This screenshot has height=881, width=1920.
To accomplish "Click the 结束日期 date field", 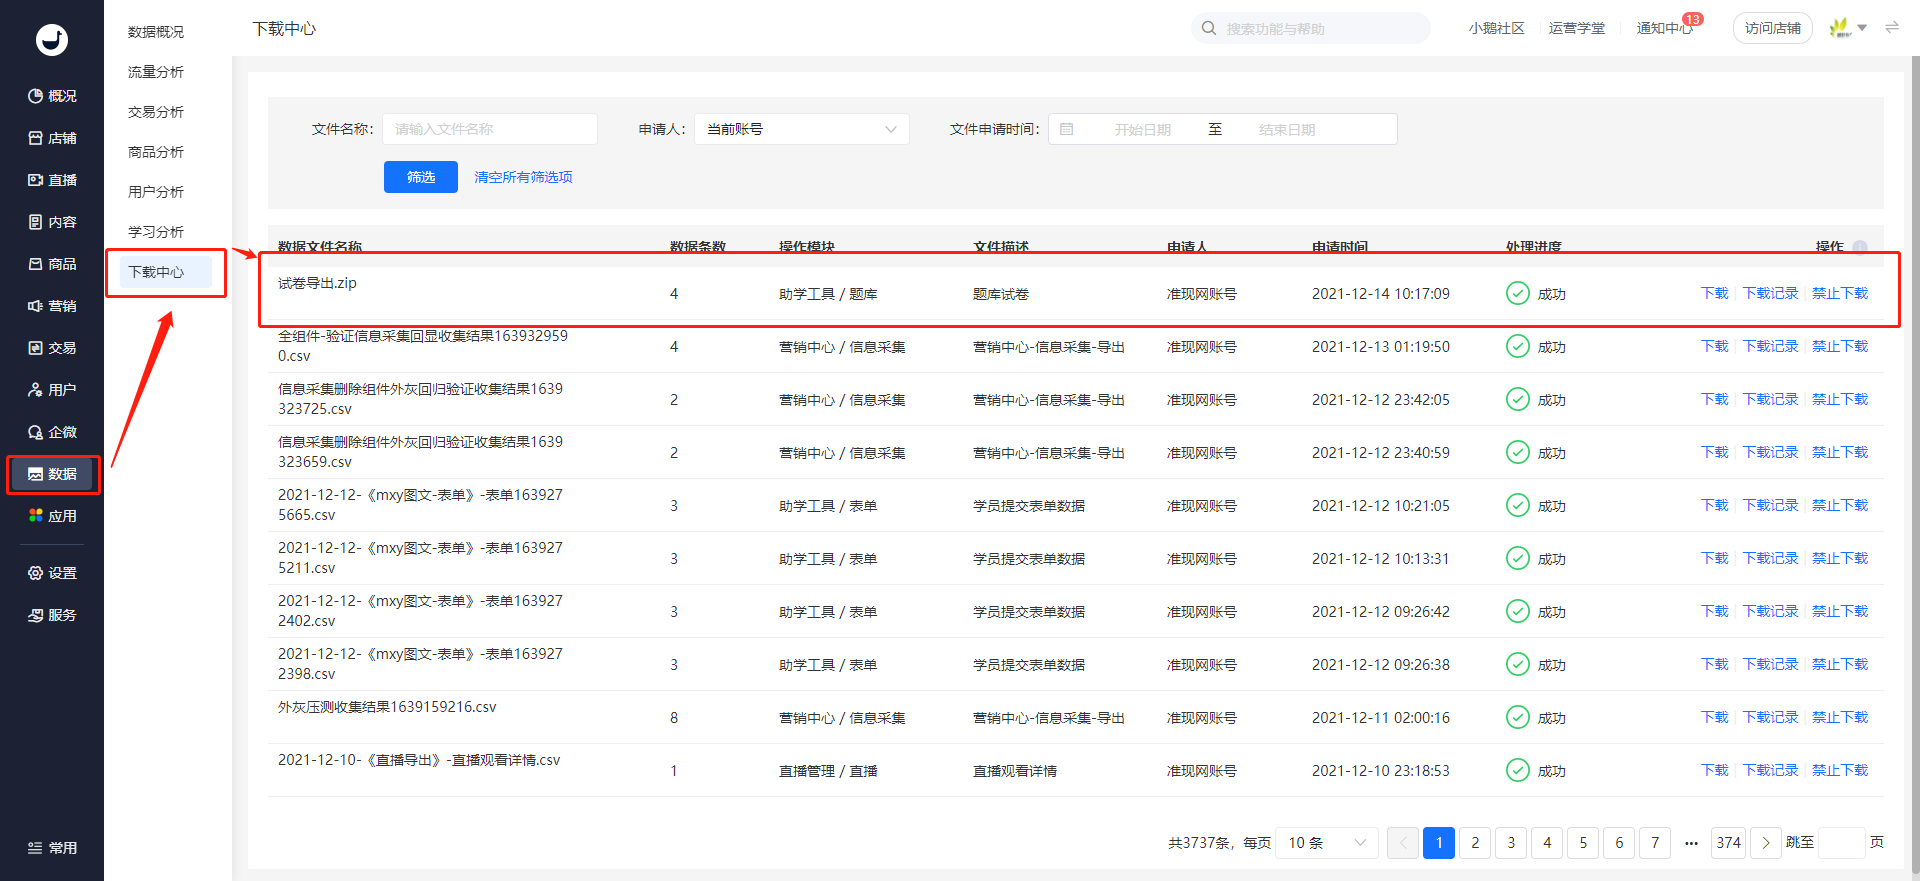I will pos(1287,130).
